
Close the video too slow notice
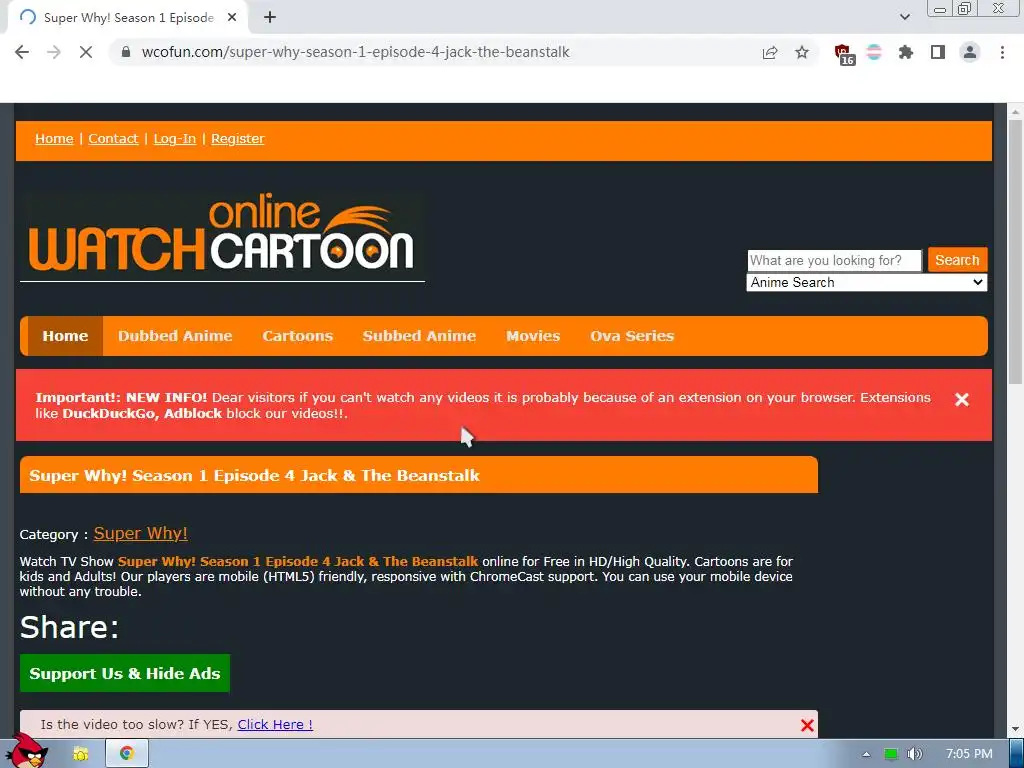point(807,725)
